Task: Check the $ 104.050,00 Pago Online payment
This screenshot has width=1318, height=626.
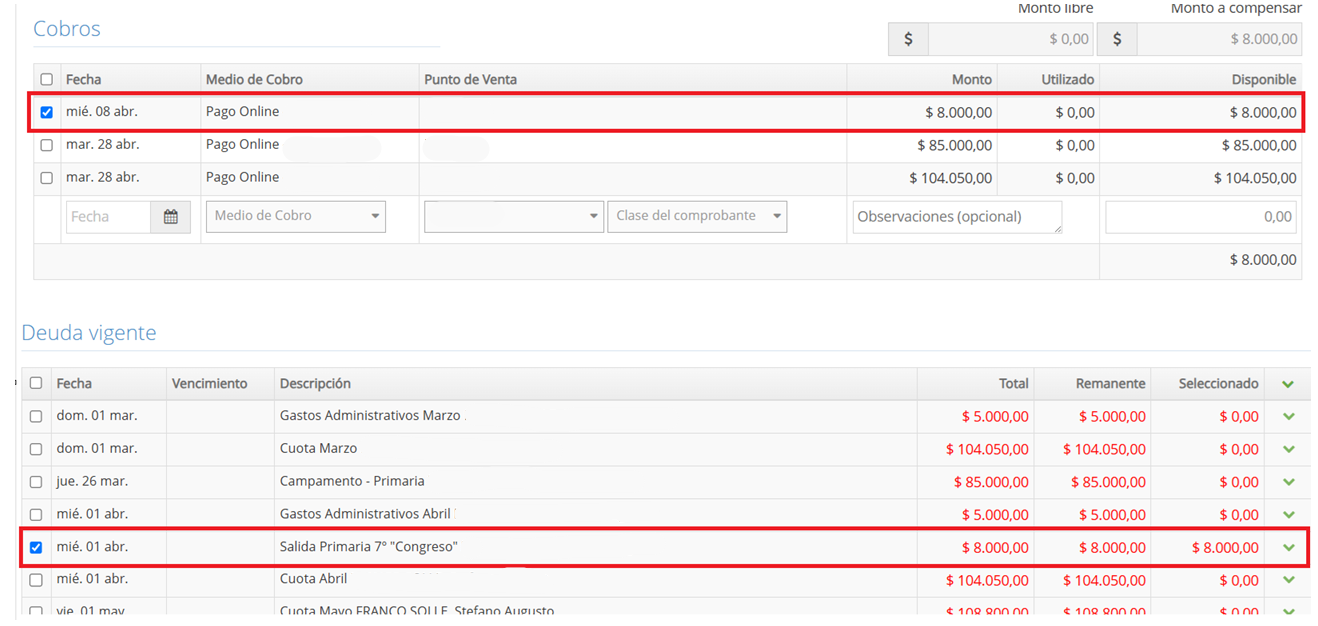Action: 47,178
